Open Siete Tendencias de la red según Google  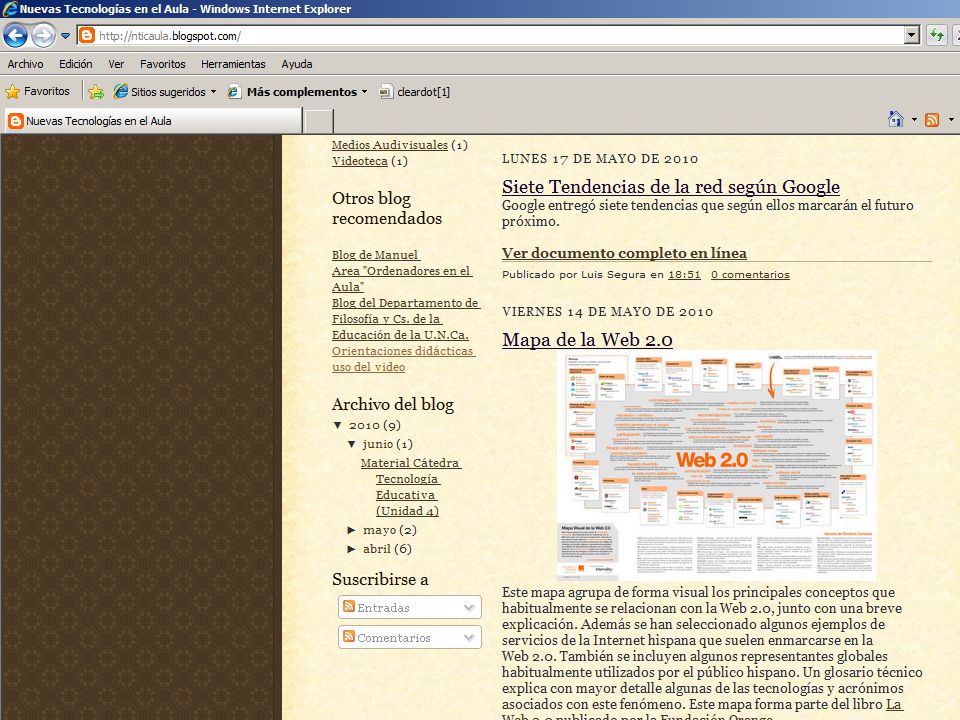(x=670, y=186)
